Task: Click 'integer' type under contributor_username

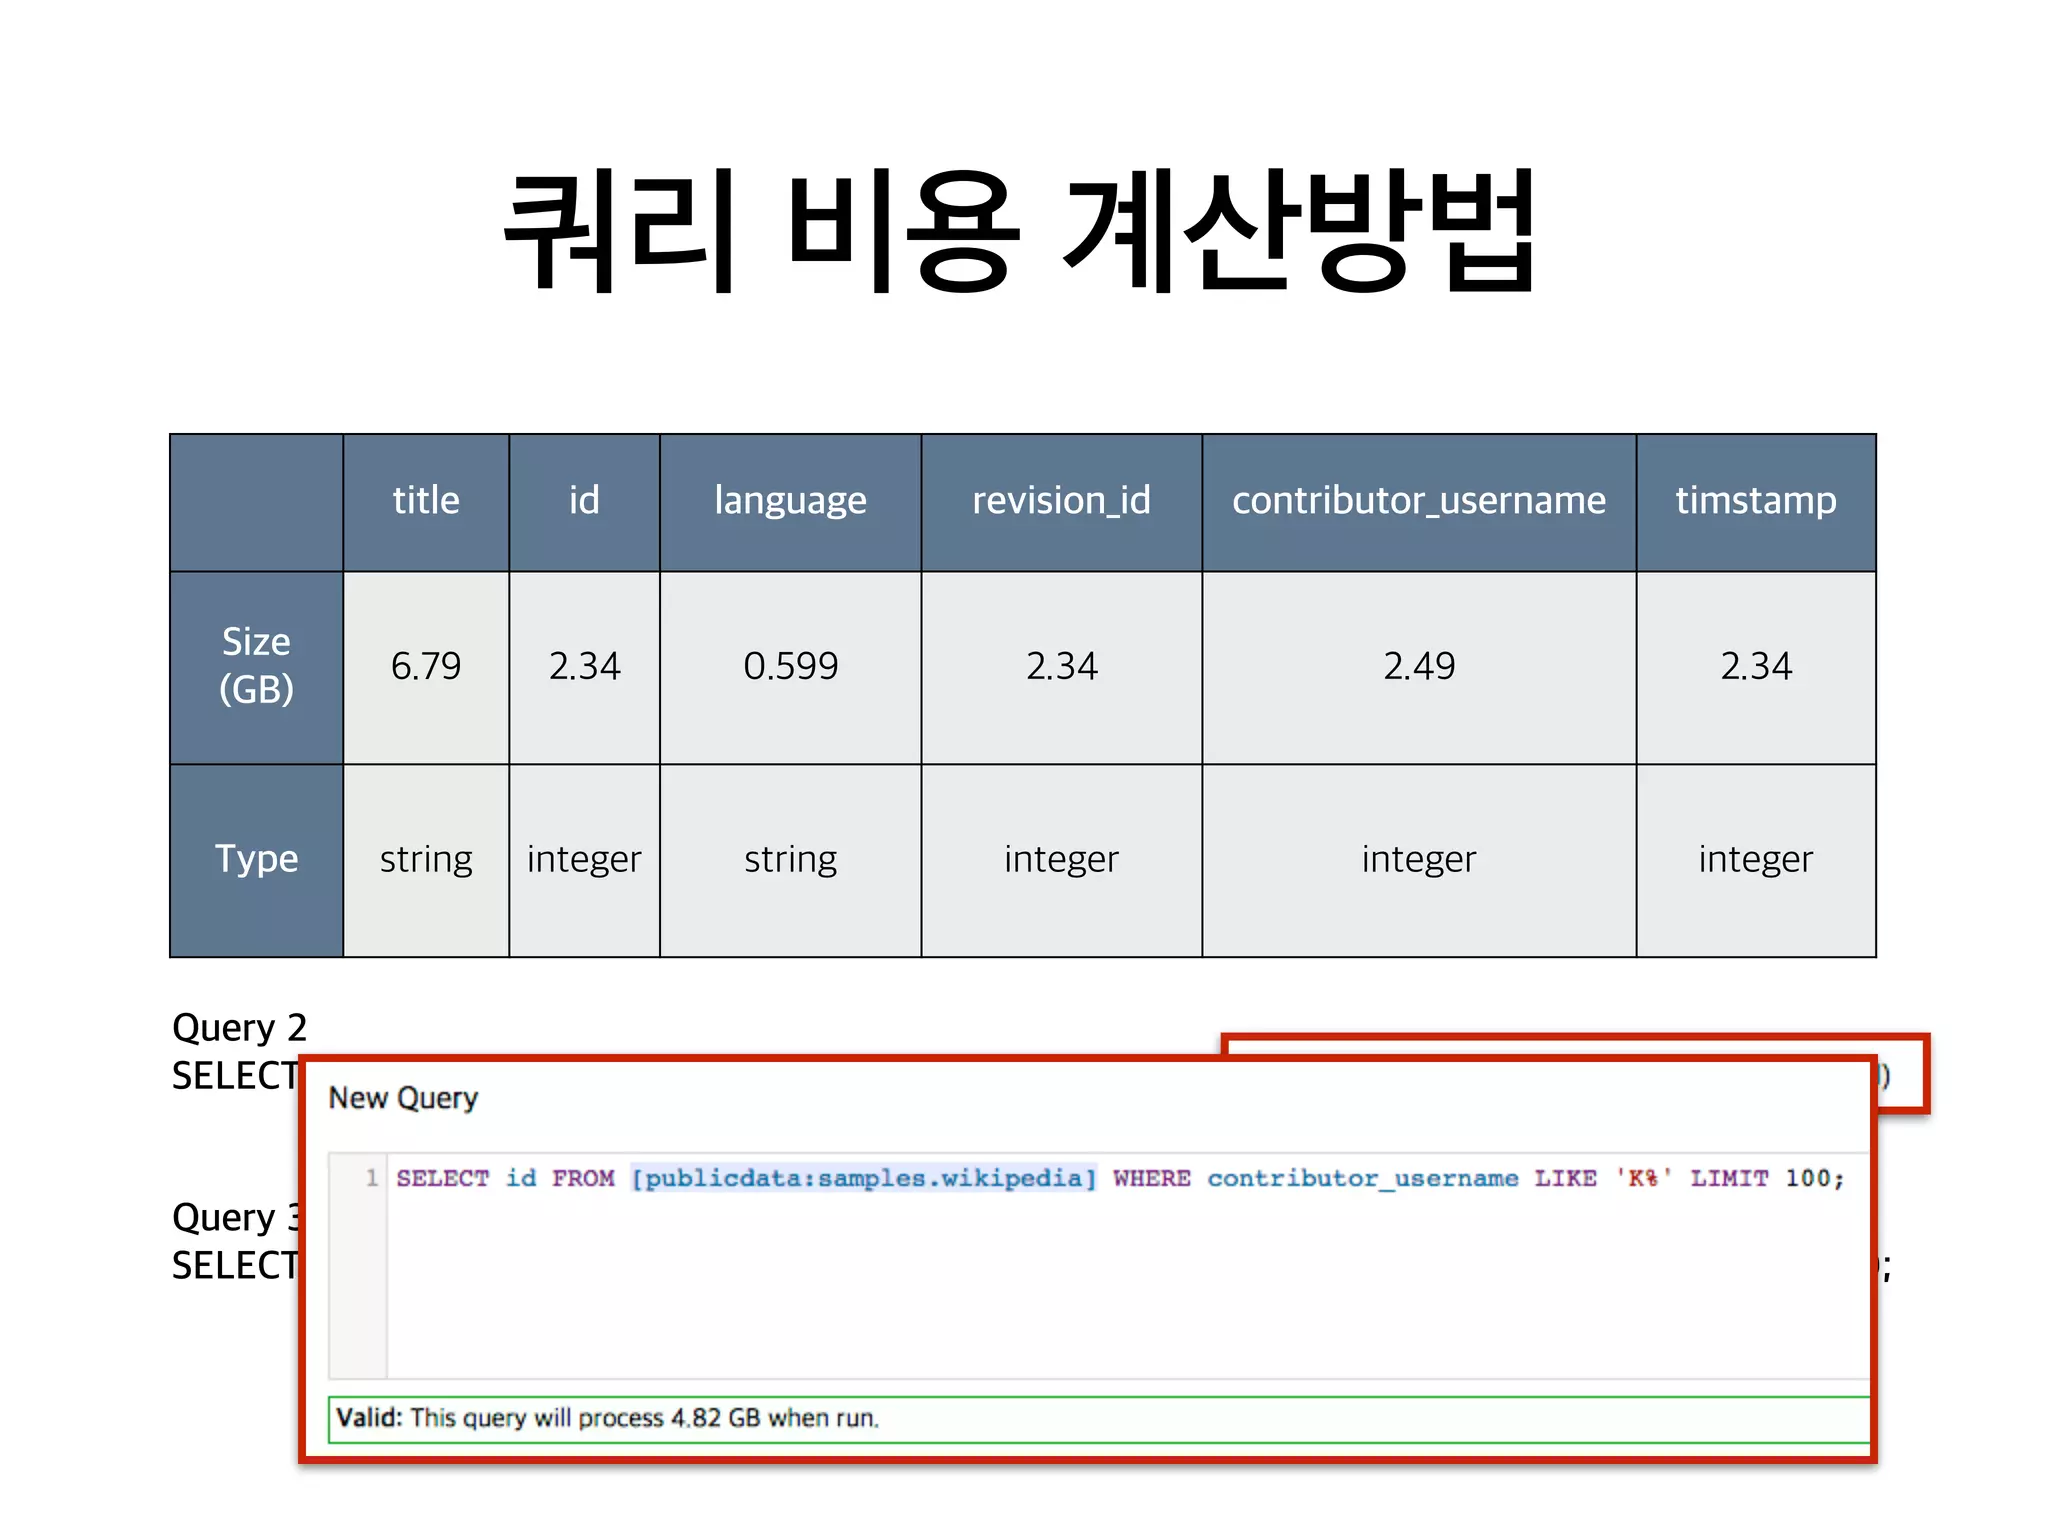Action: [x=1419, y=860]
